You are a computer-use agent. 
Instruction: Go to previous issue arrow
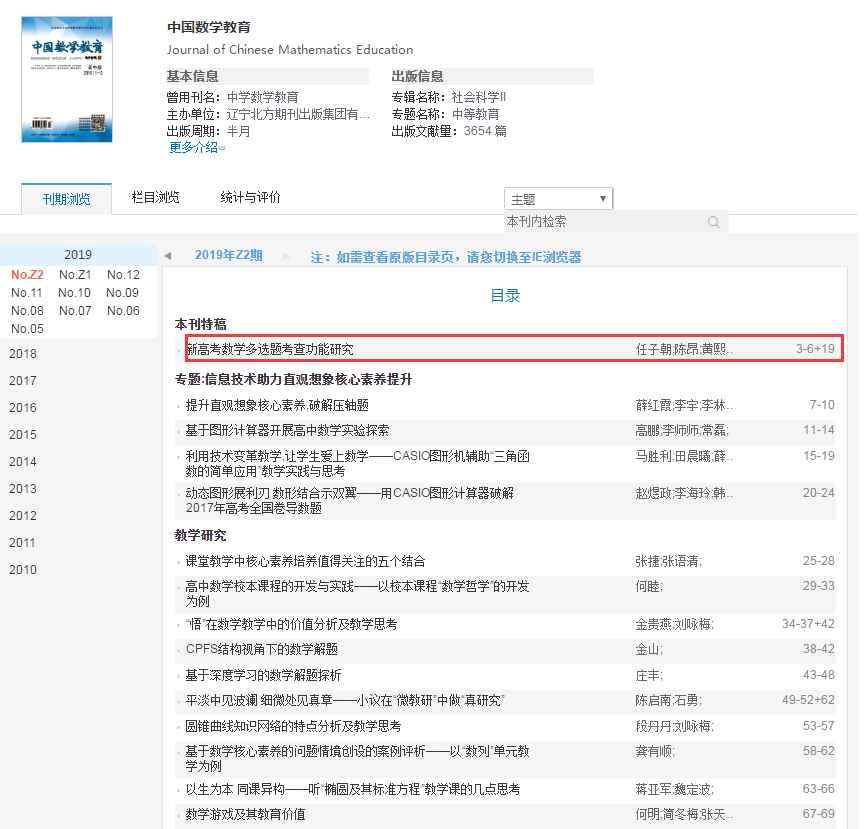click(x=168, y=256)
